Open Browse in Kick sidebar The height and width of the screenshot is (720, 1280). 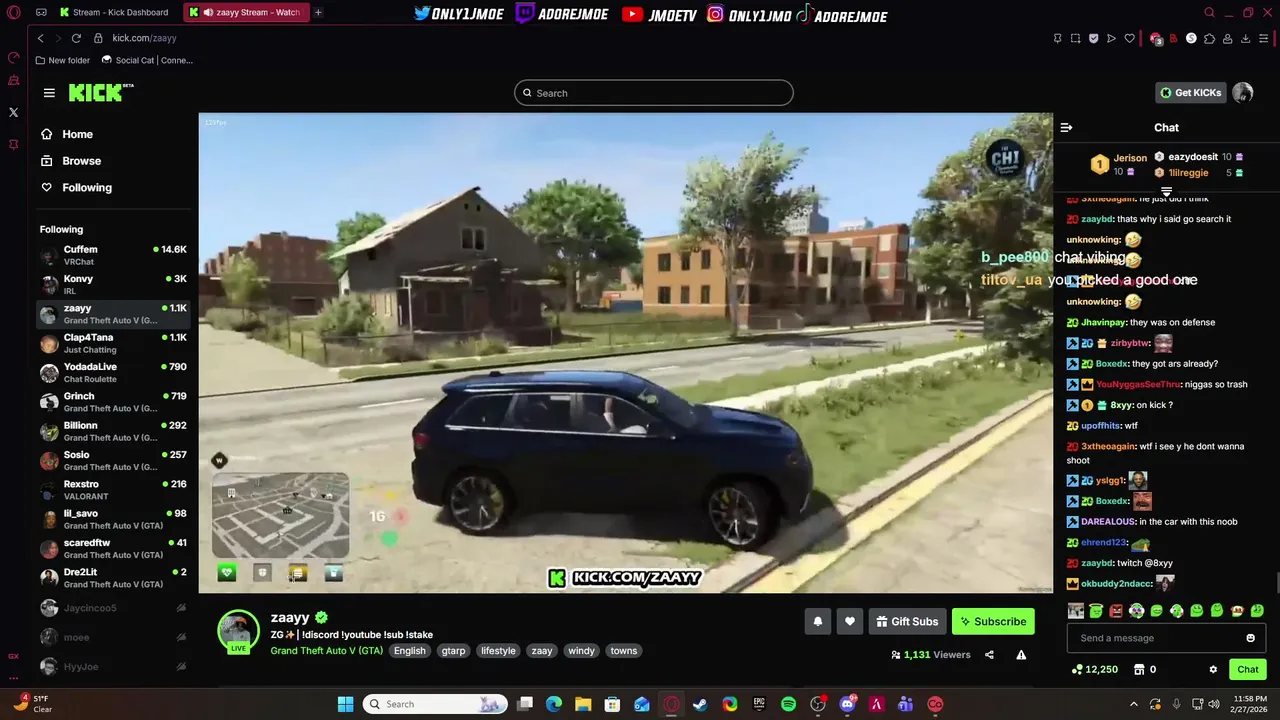pos(71,161)
